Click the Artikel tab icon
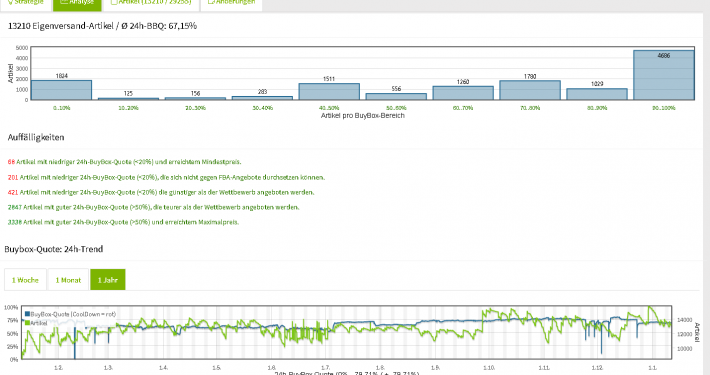This screenshot has width=710, height=375. pos(114,2)
